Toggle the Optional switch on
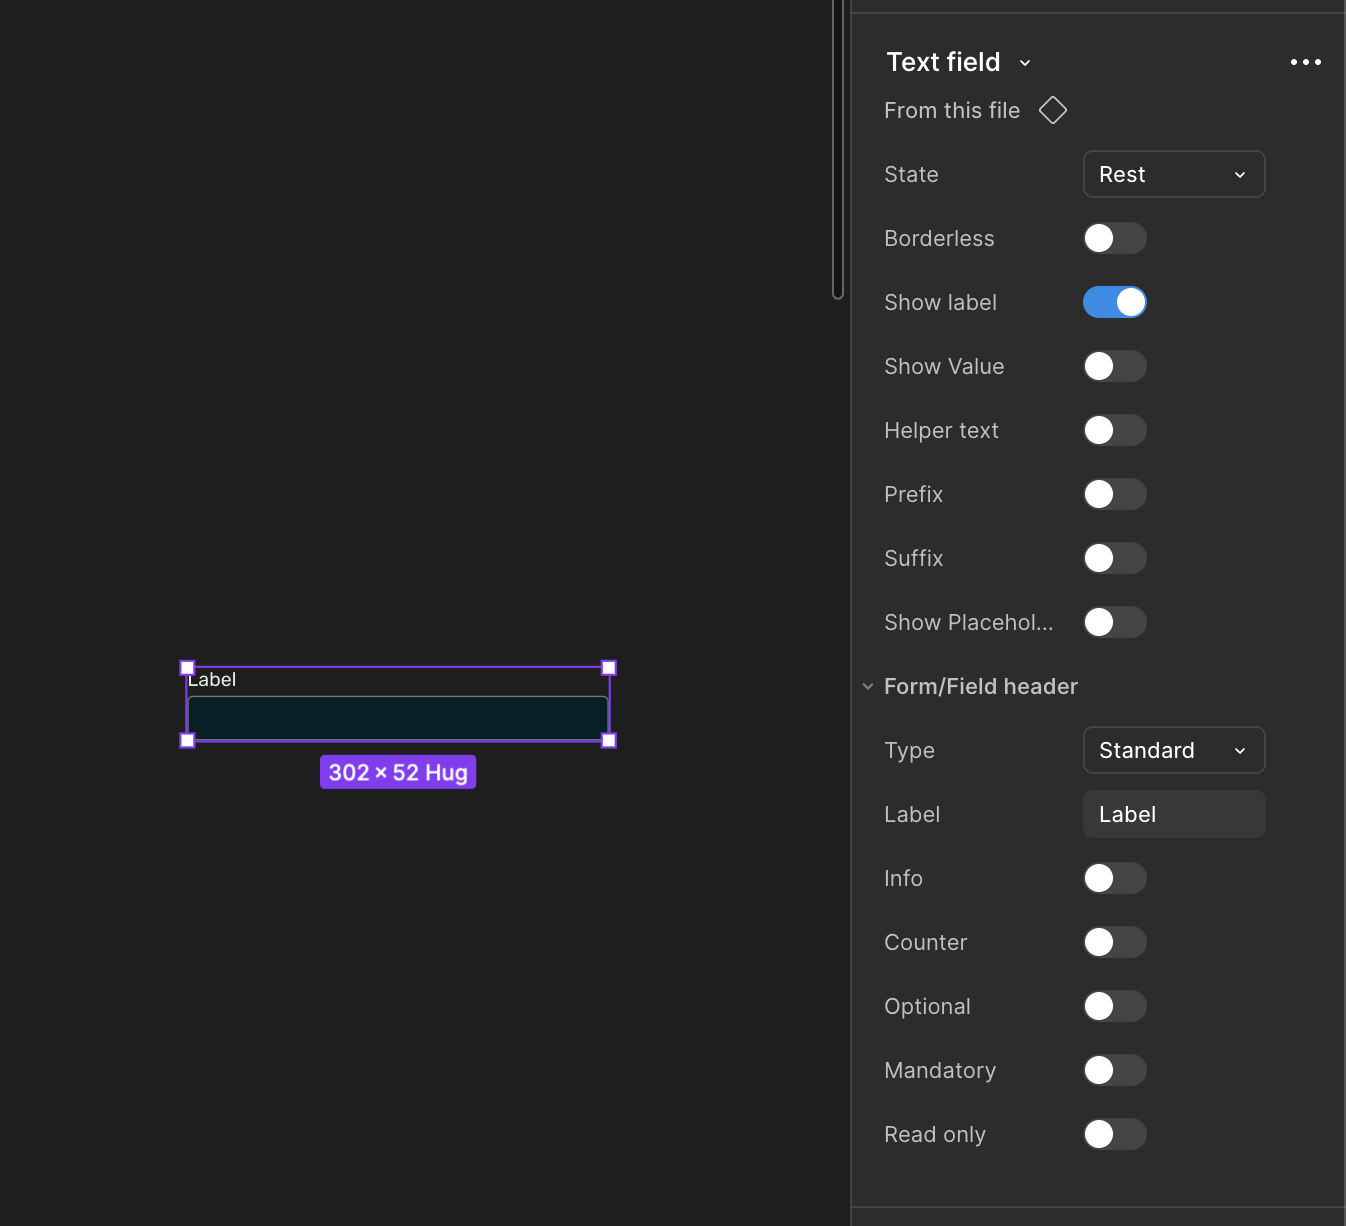The width and height of the screenshot is (1346, 1226). click(x=1114, y=1006)
